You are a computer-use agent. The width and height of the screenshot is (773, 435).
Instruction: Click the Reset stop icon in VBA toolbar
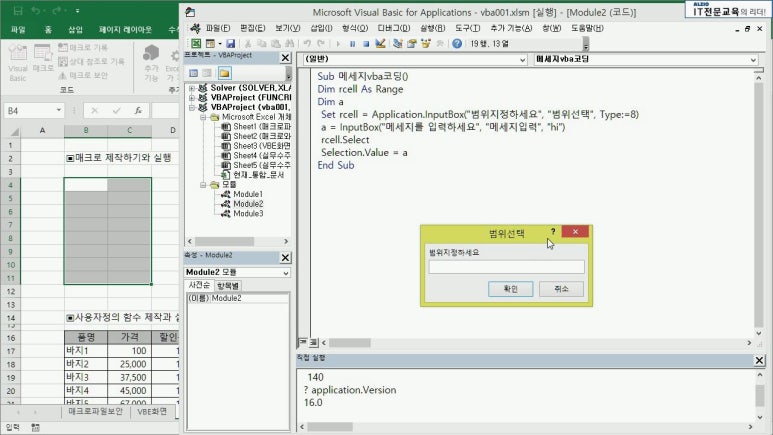[366, 44]
